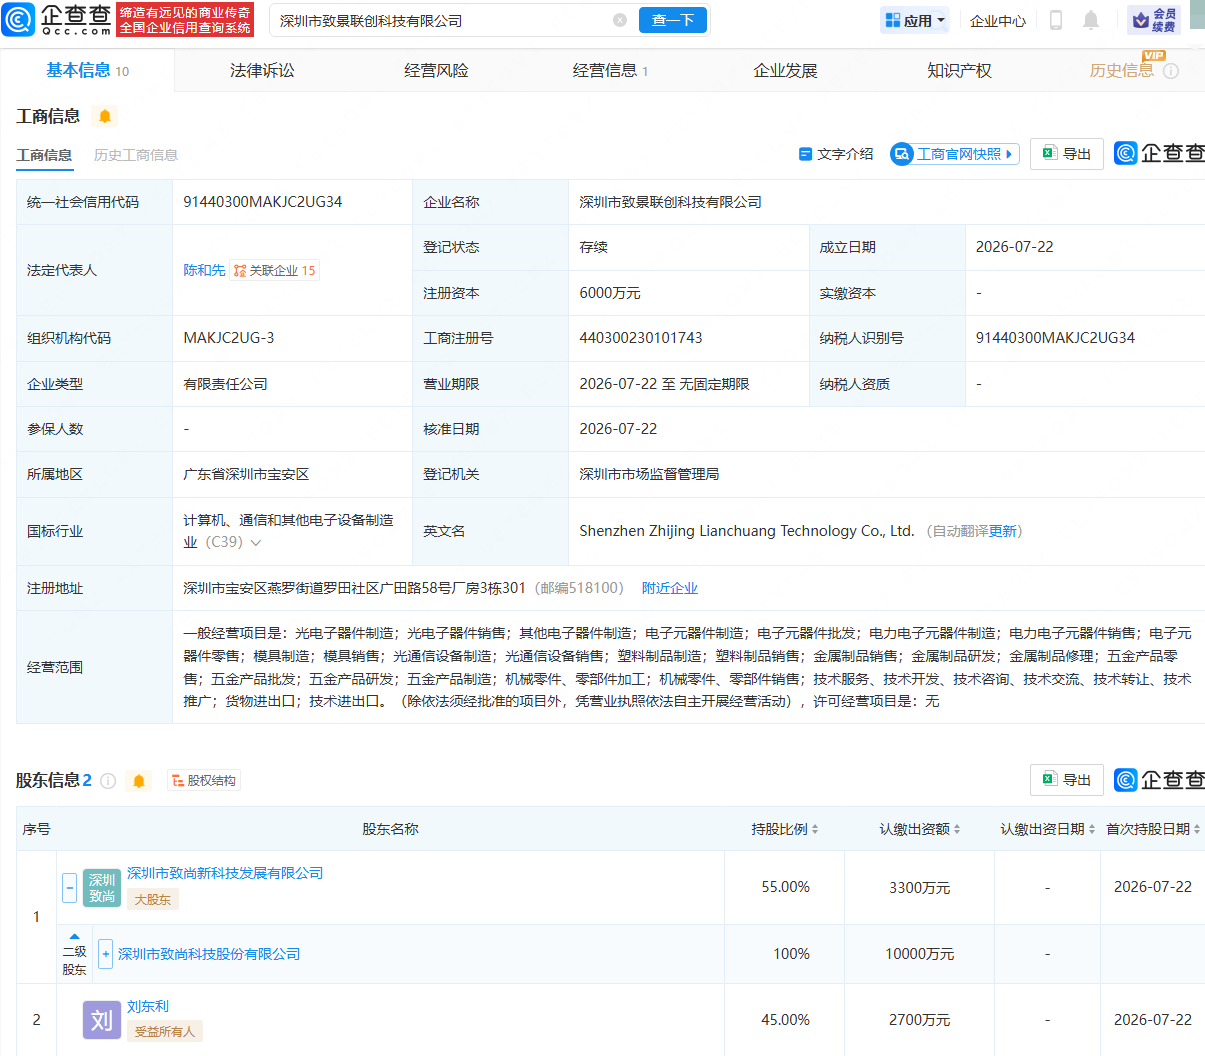Click the Qcc 企查查 logo
The height and width of the screenshot is (1056, 1205).
(58, 19)
